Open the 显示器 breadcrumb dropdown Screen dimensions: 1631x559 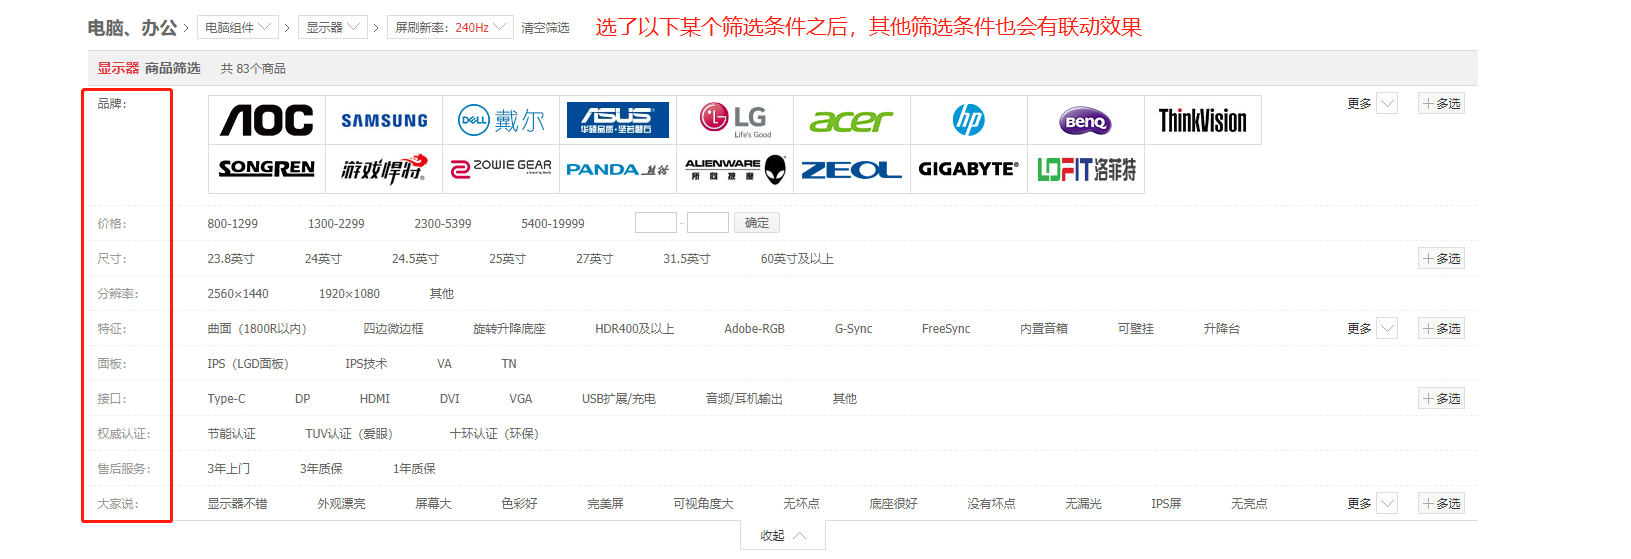pos(333,27)
